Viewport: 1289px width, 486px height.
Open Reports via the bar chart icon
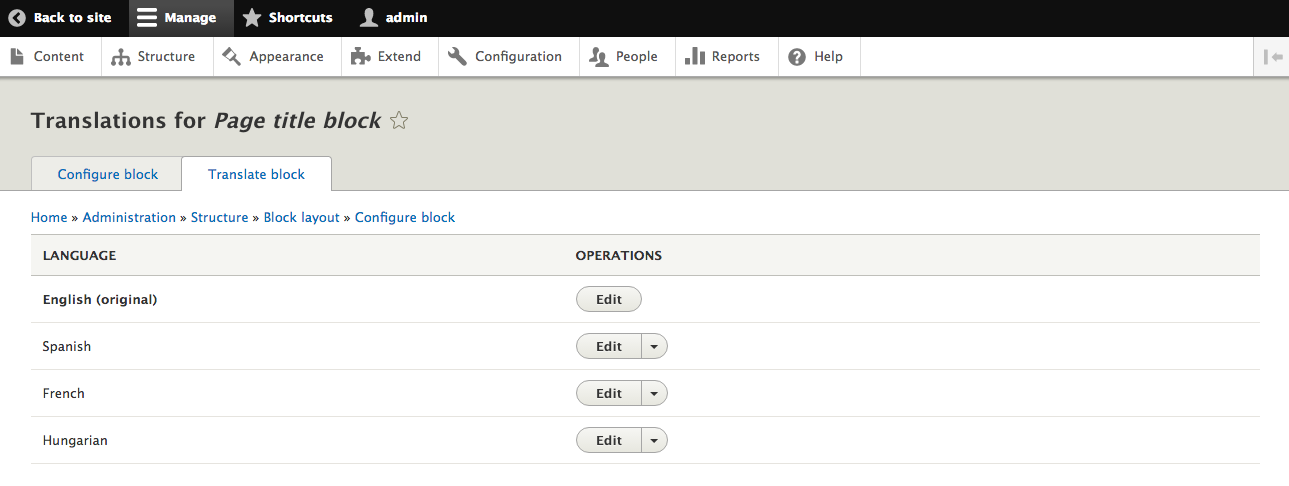click(x=695, y=57)
